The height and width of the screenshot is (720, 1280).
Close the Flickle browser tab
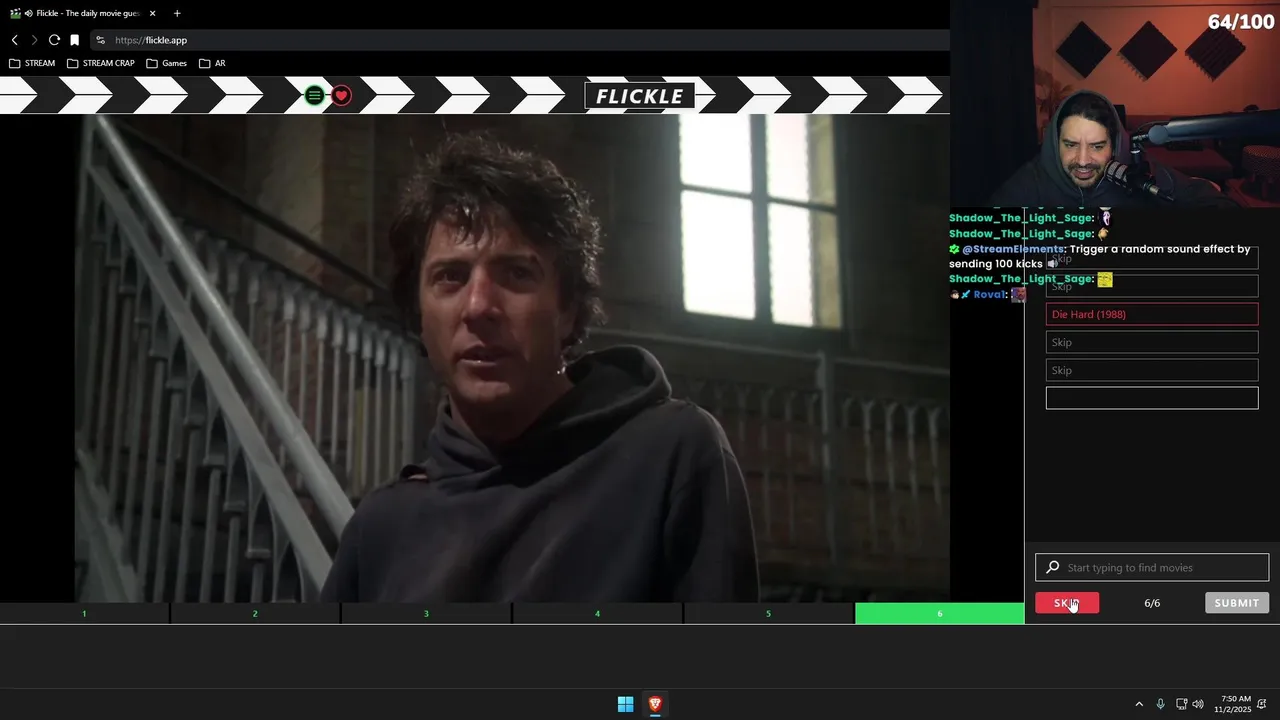153,14
